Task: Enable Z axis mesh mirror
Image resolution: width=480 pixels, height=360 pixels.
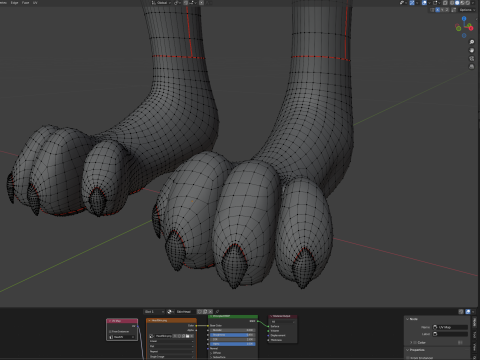Action: coord(447,10)
